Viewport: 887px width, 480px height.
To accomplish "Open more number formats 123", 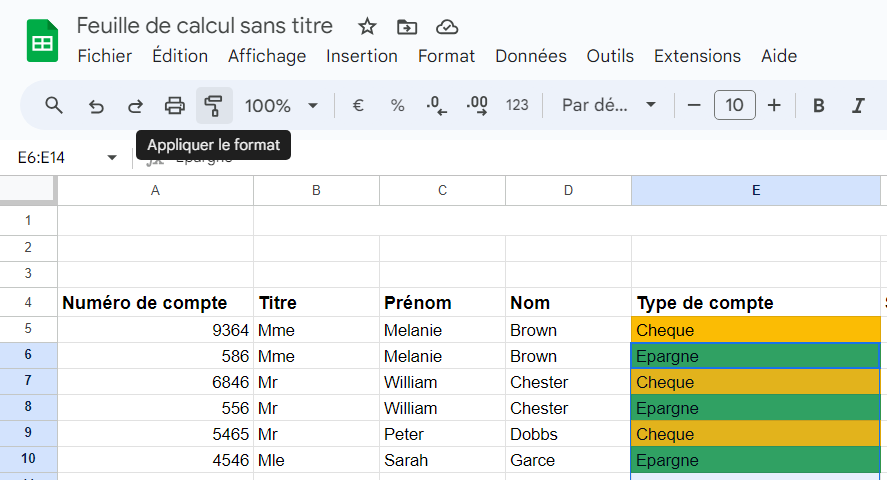I will 517,106.
